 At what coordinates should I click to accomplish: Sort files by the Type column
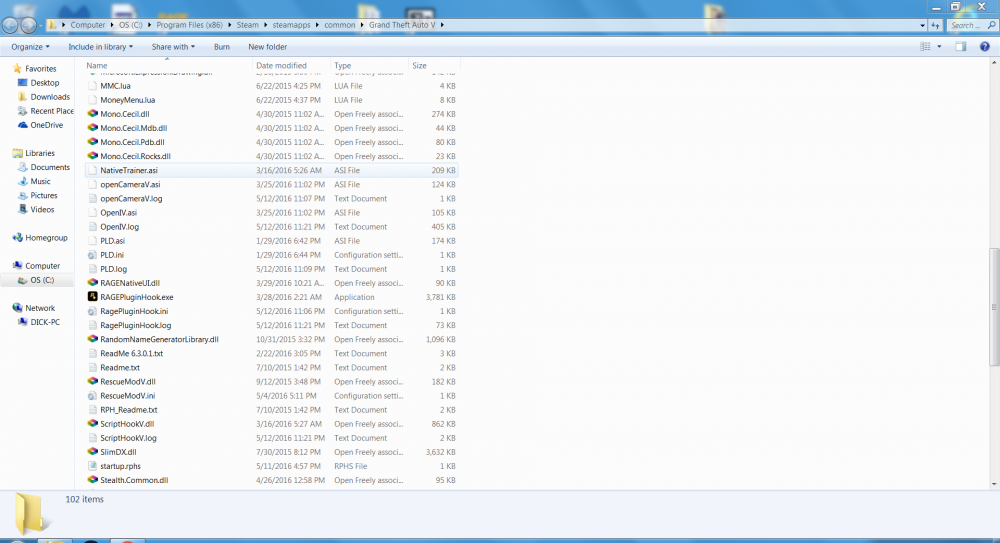(x=369, y=65)
